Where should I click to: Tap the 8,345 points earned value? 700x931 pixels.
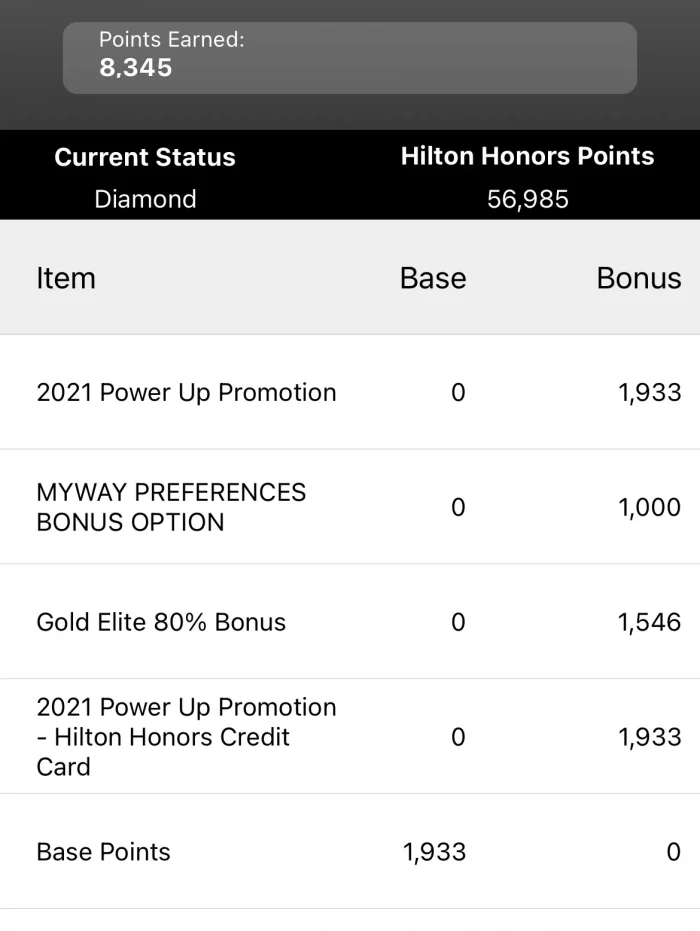(x=136, y=68)
